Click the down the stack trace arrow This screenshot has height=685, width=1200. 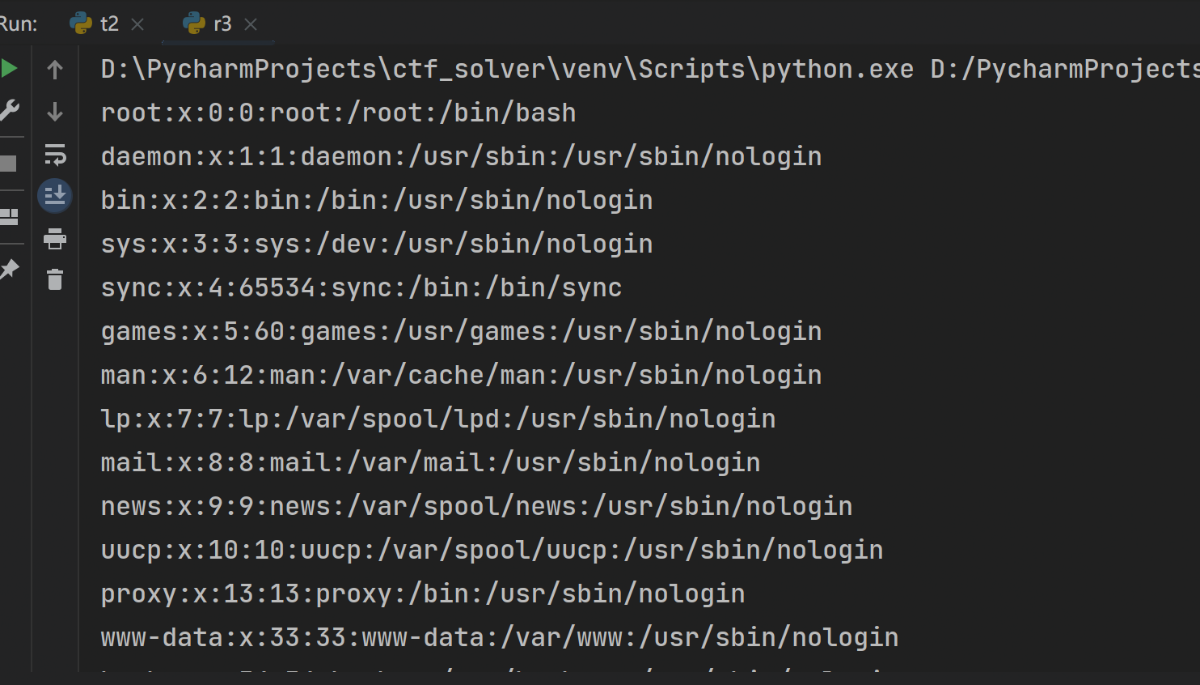(55, 112)
